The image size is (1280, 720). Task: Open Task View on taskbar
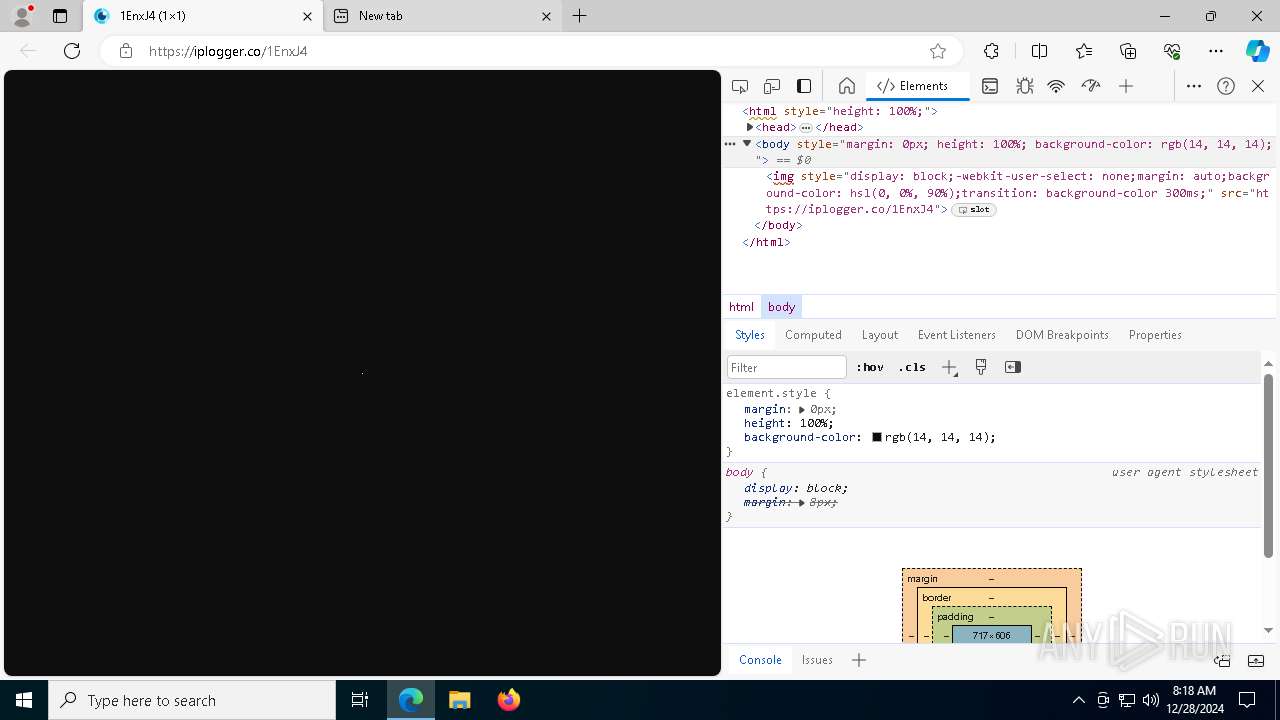click(360, 700)
